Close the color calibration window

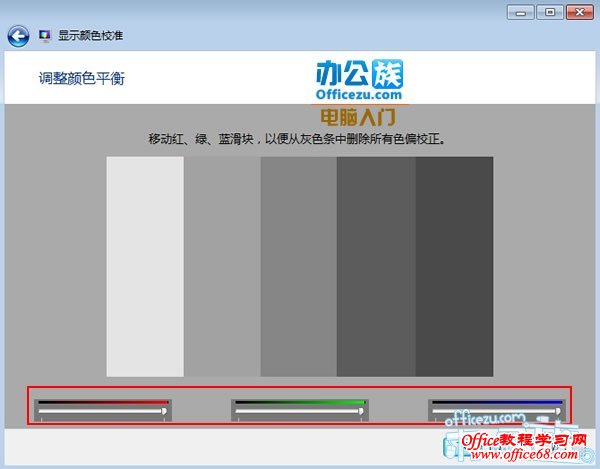[580, 13]
